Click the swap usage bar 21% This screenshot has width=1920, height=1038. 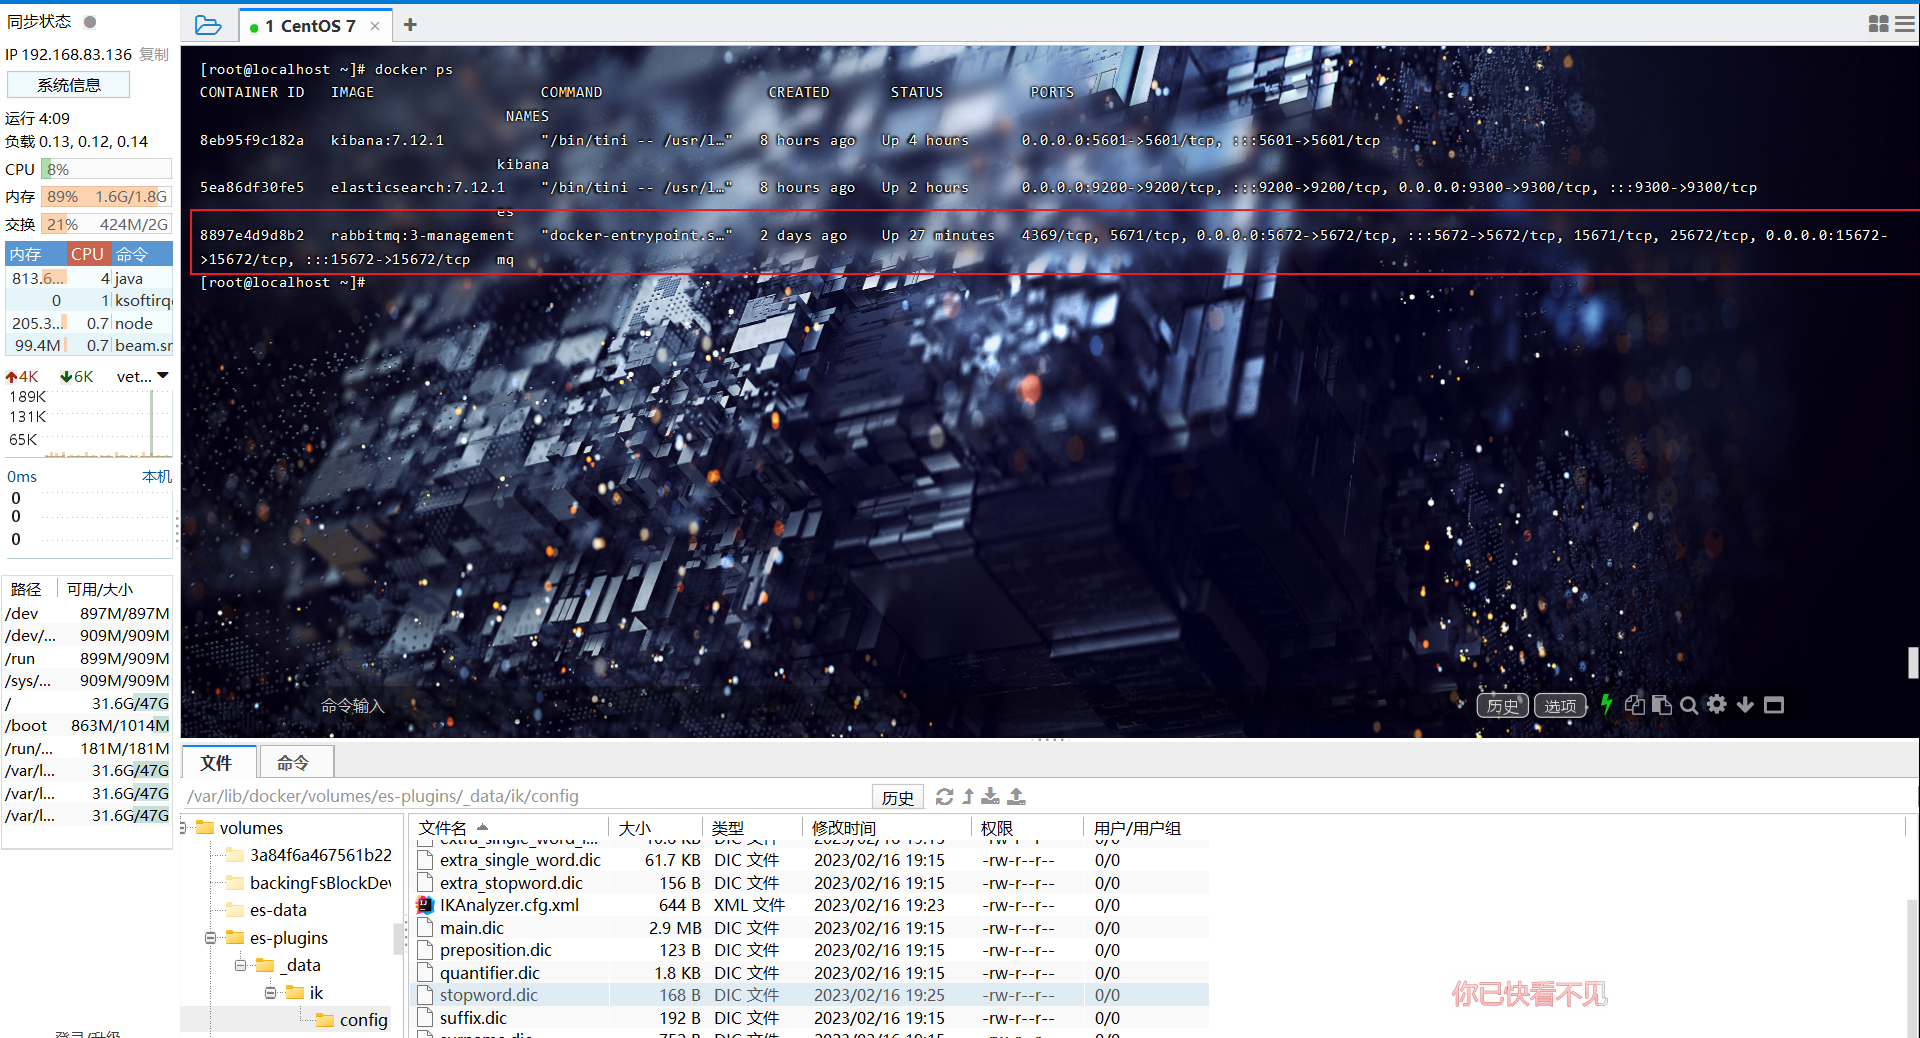point(107,224)
